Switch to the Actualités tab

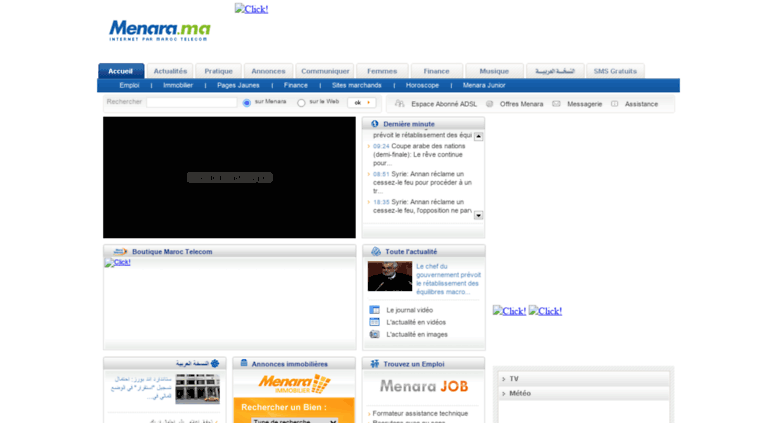170,71
